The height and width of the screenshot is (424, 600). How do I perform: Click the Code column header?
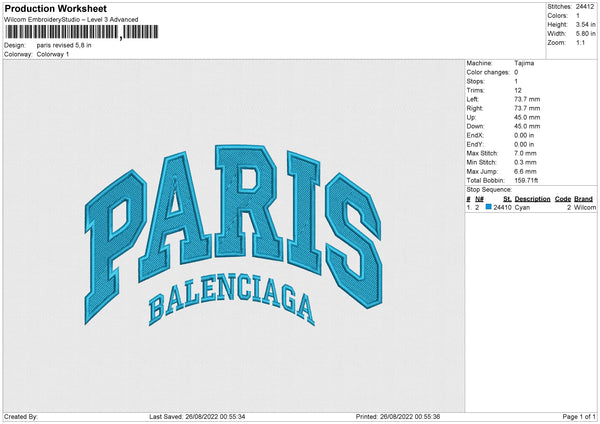click(562, 199)
